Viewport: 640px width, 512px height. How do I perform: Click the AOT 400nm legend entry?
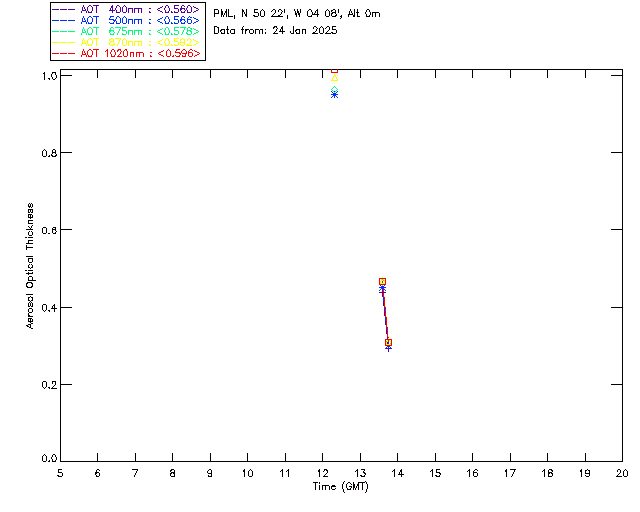point(127,9)
